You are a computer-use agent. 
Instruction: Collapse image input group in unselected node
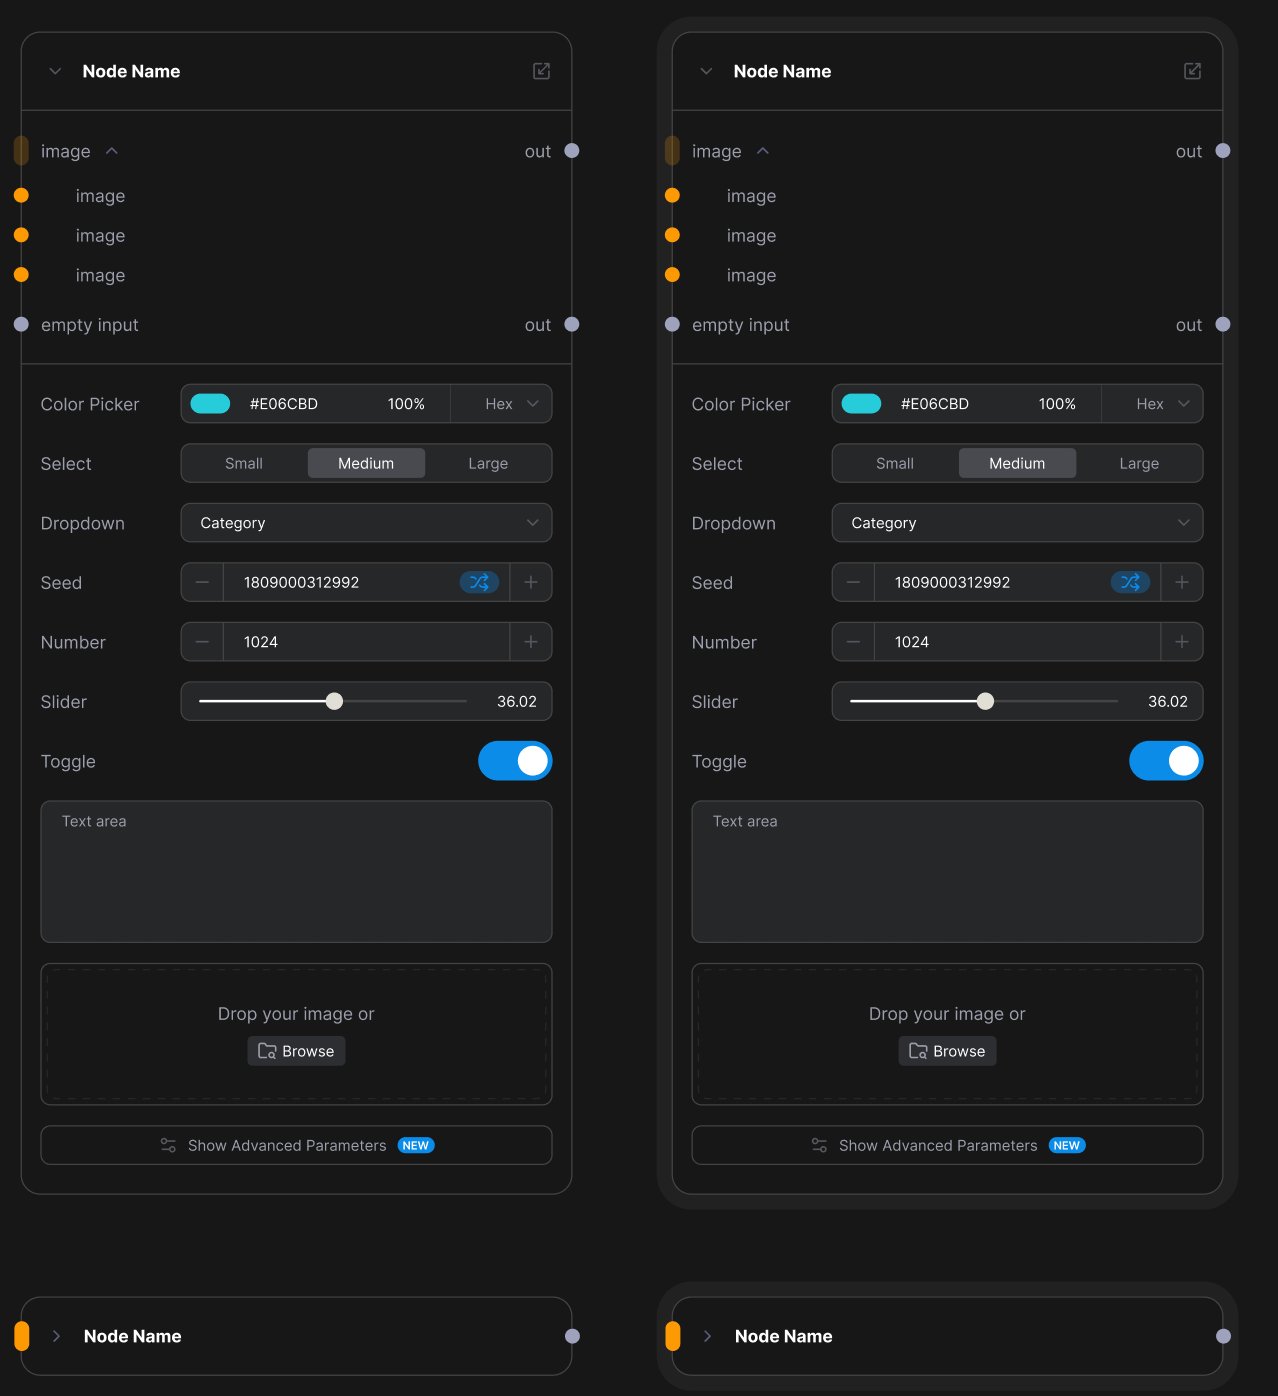pos(112,151)
